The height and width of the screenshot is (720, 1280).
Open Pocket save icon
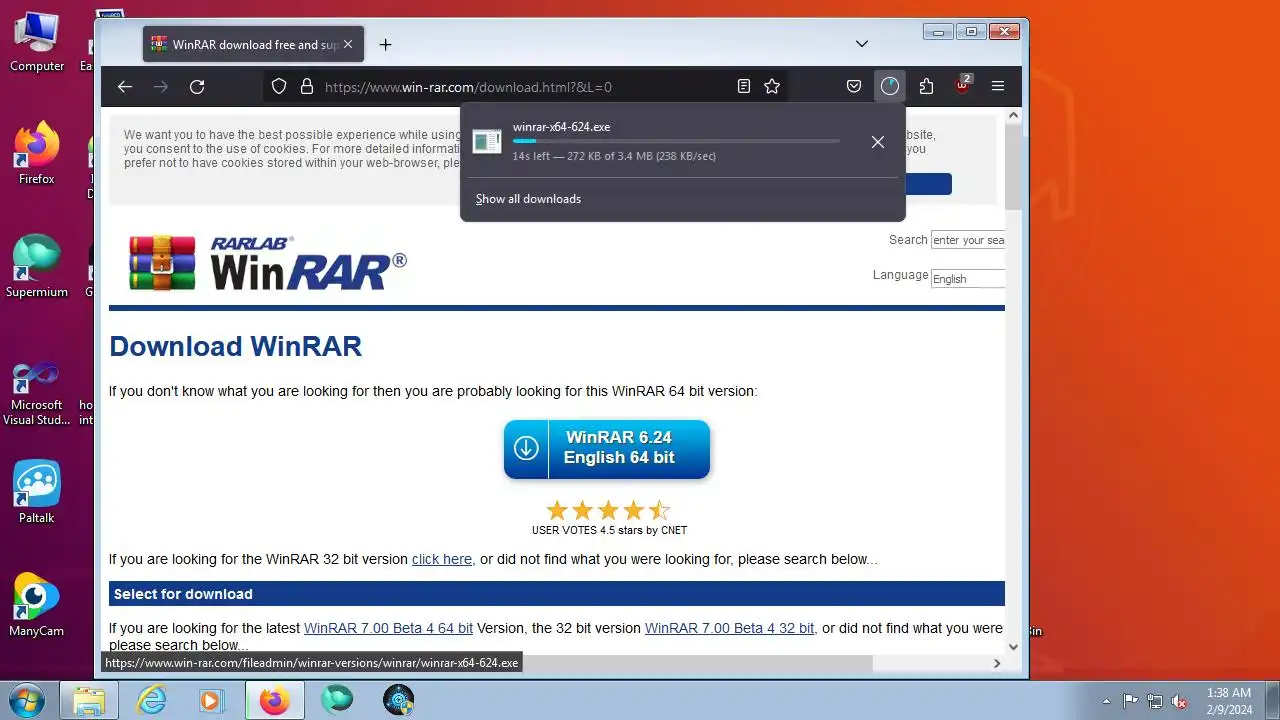(854, 87)
